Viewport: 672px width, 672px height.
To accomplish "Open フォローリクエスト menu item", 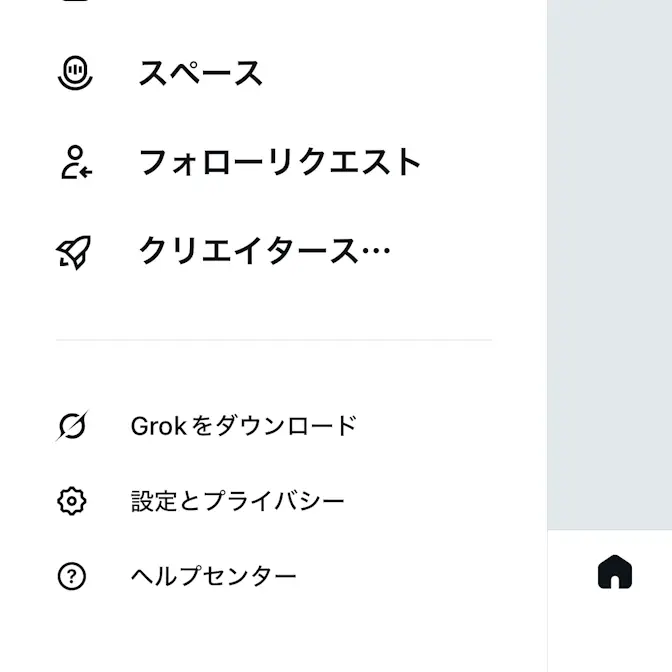I will pyautogui.click(x=280, y=162).
